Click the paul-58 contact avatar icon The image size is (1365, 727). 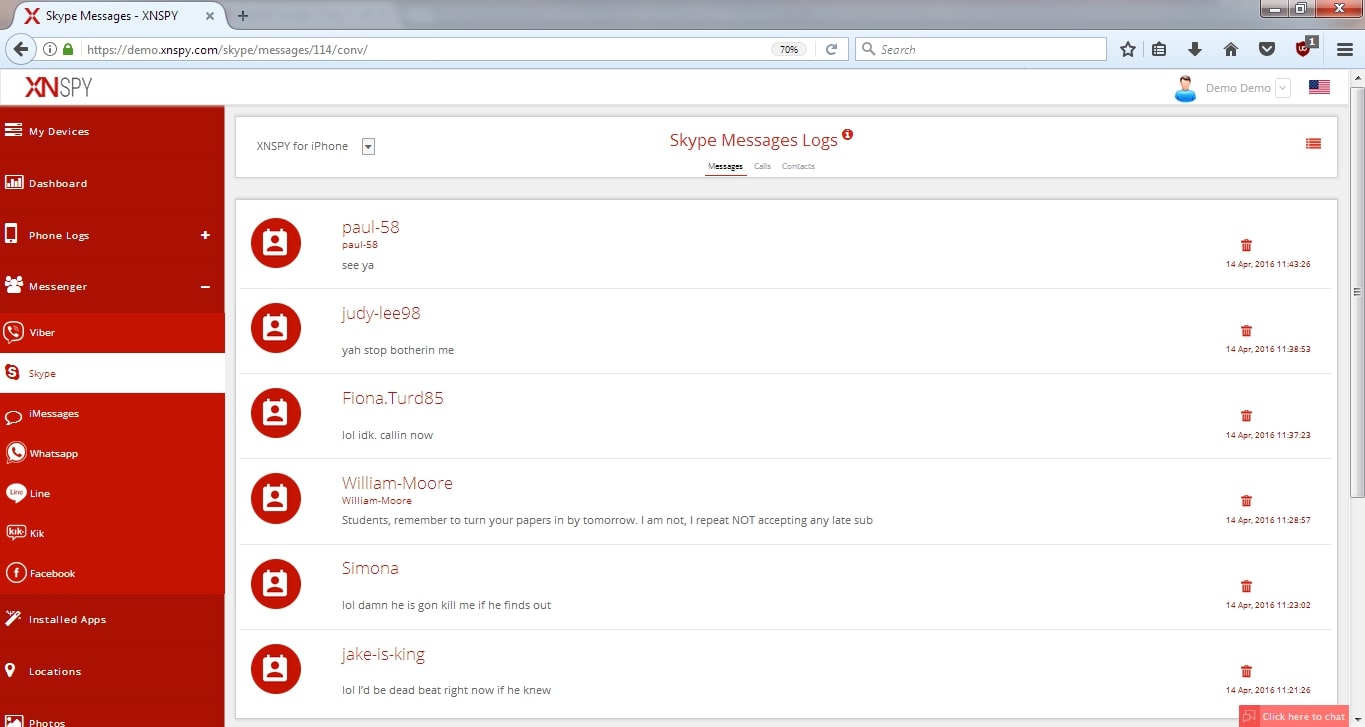tap(276, 243)
